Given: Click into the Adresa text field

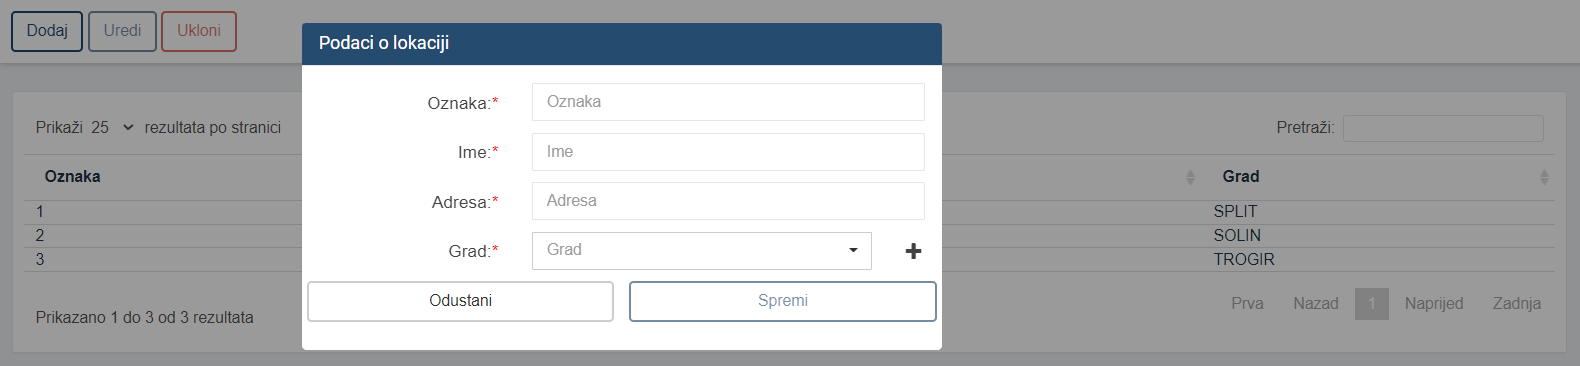Looking at the screenshot, I should pos(728,201).
